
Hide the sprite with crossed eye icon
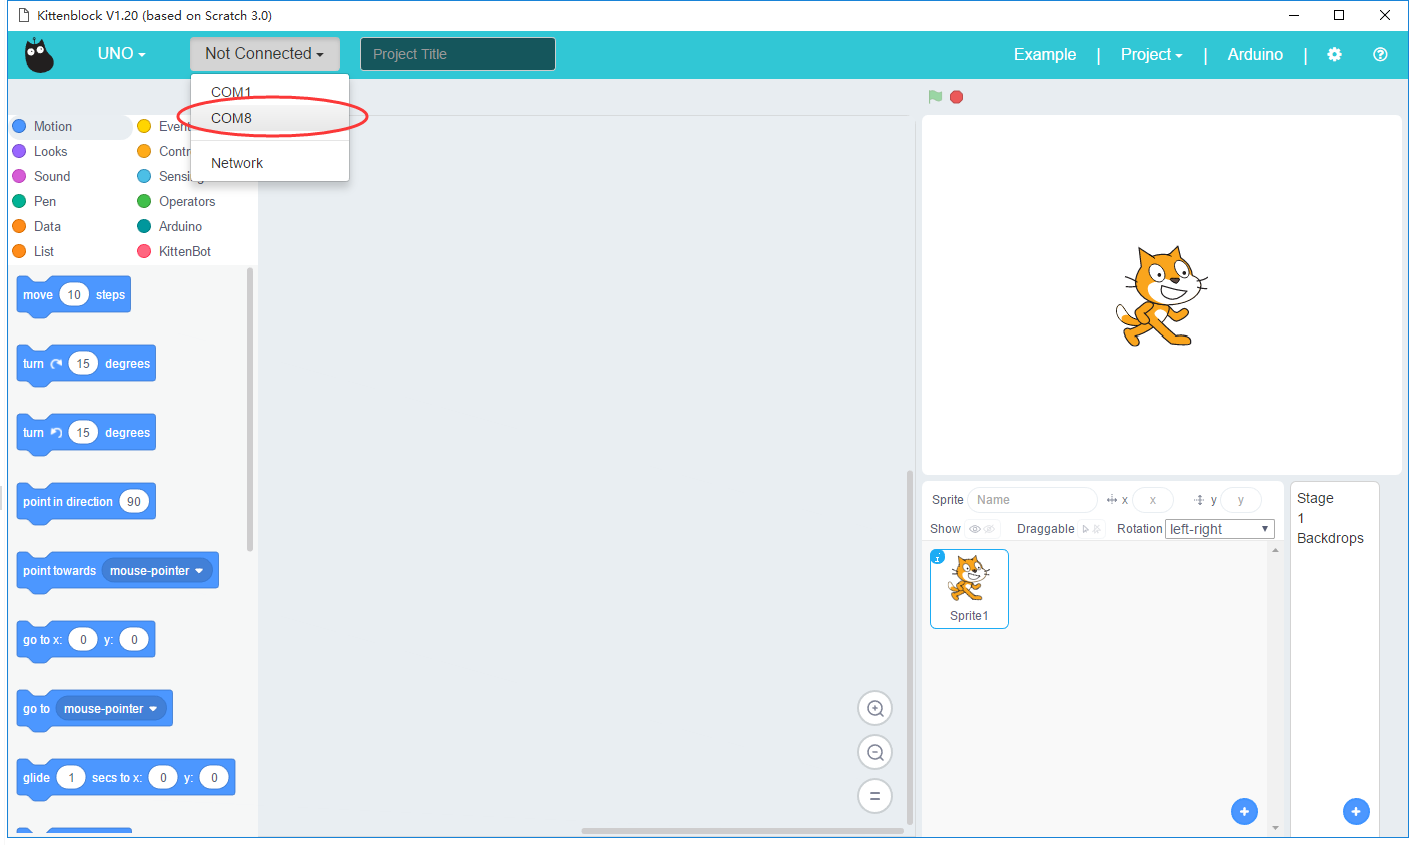[989, 529]
